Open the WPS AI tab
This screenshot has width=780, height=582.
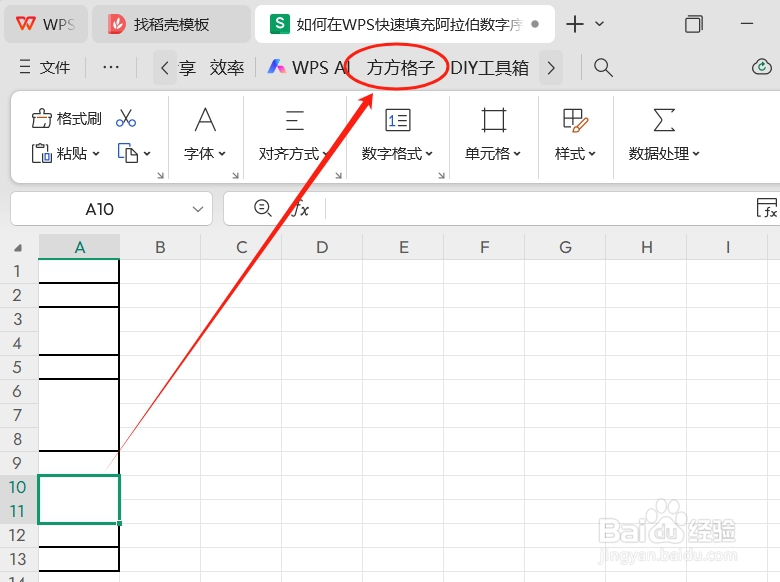[309, 67]
